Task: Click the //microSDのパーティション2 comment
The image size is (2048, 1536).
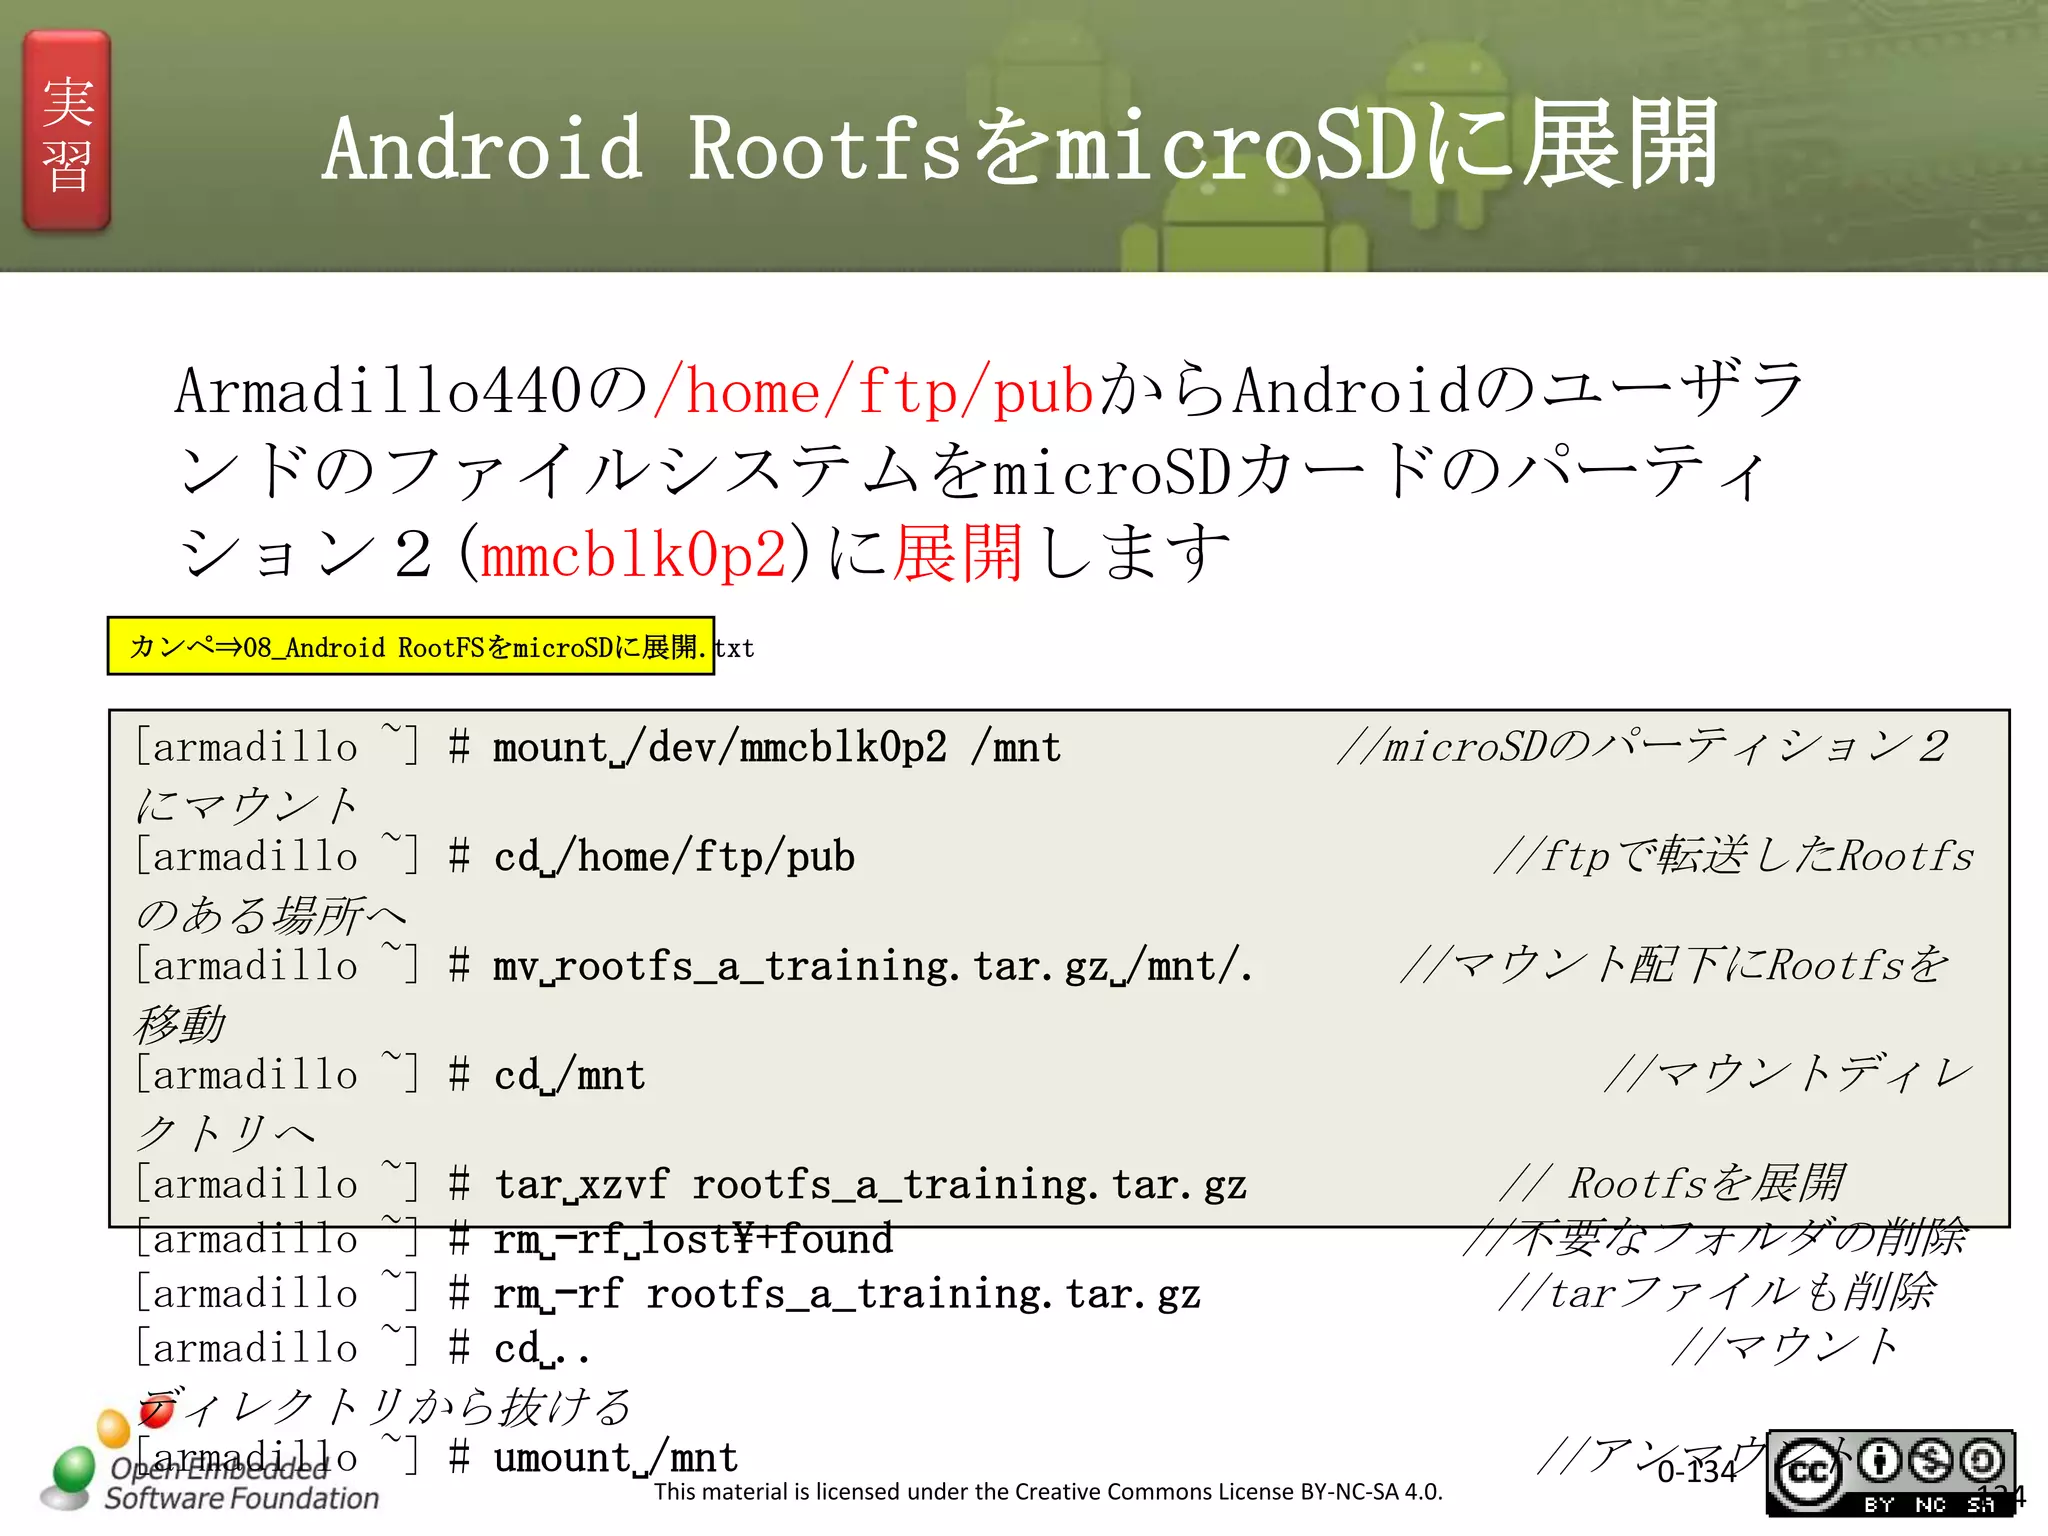Action: tap(1643, 746)
